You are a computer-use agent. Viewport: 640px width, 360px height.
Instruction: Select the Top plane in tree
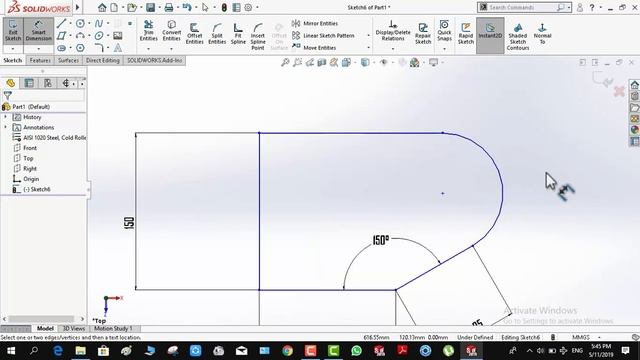23,158
